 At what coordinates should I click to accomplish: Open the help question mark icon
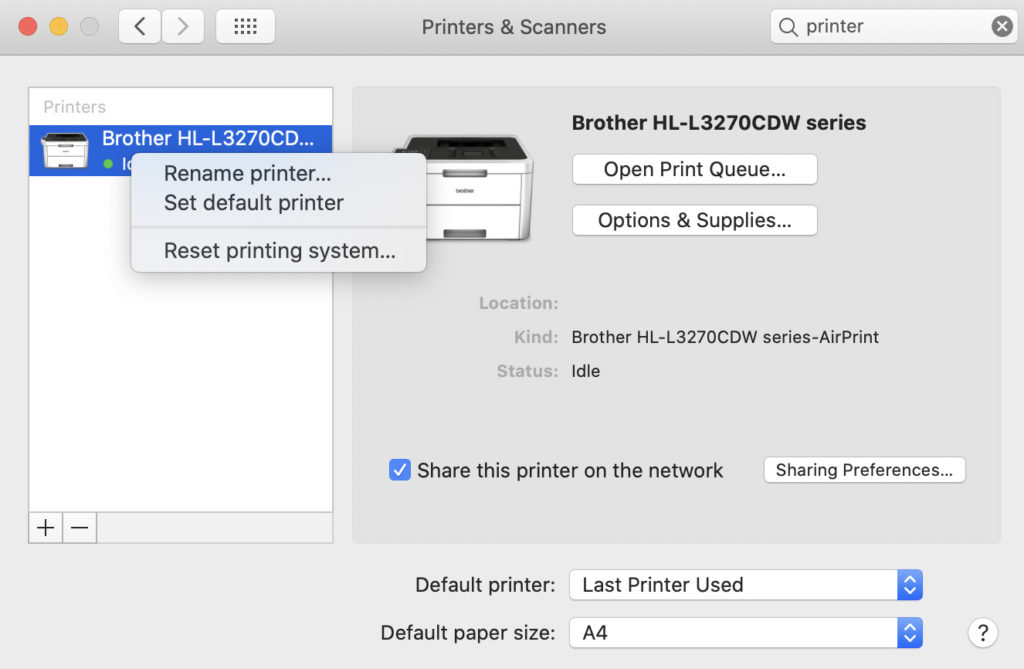pos(983,633)
